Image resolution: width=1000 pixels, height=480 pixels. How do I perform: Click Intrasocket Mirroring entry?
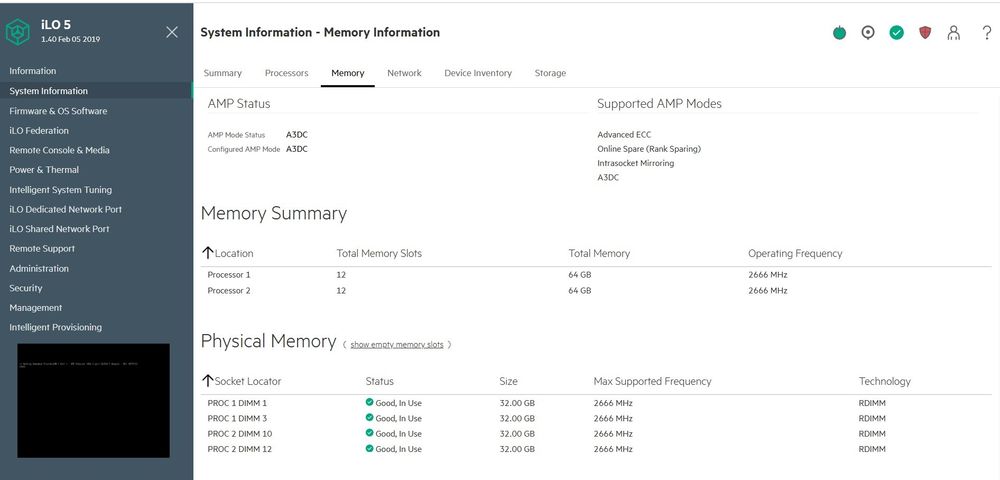point(635,163)
